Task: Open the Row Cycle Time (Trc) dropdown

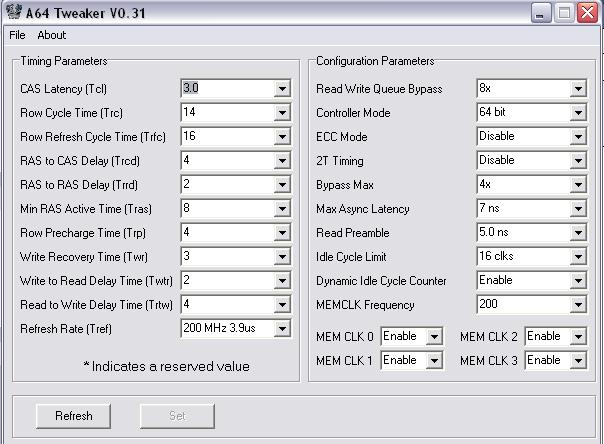Action: pos(282,113)
